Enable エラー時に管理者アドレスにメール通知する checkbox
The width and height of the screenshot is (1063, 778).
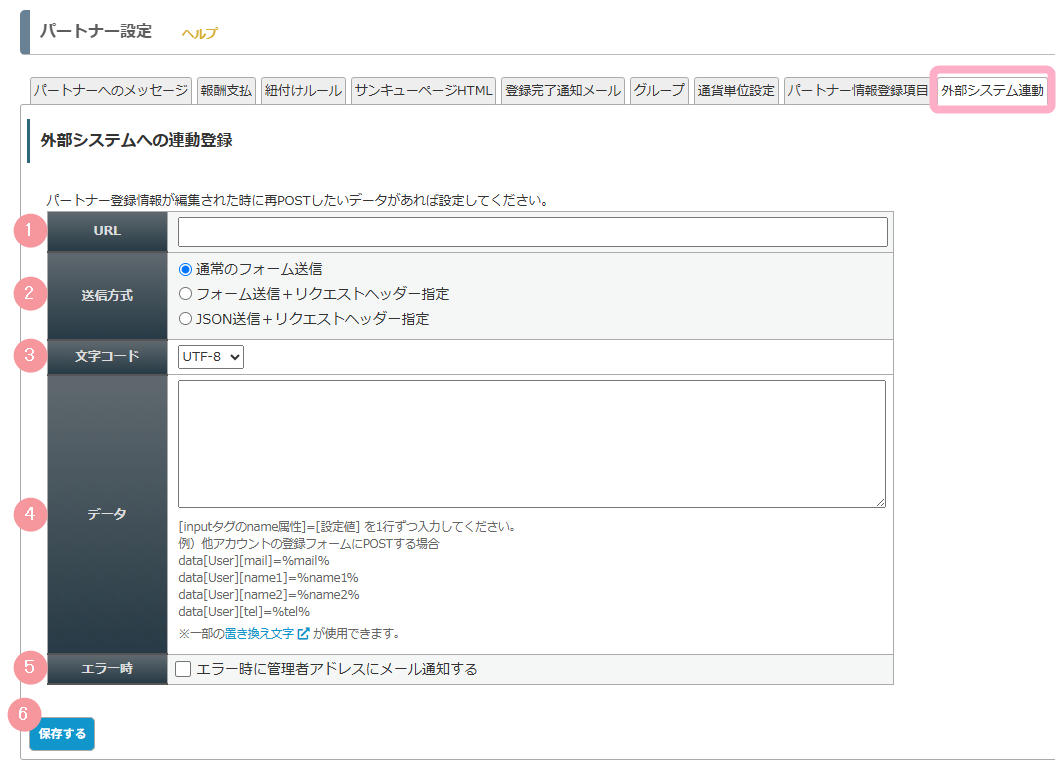pos(183,670)
